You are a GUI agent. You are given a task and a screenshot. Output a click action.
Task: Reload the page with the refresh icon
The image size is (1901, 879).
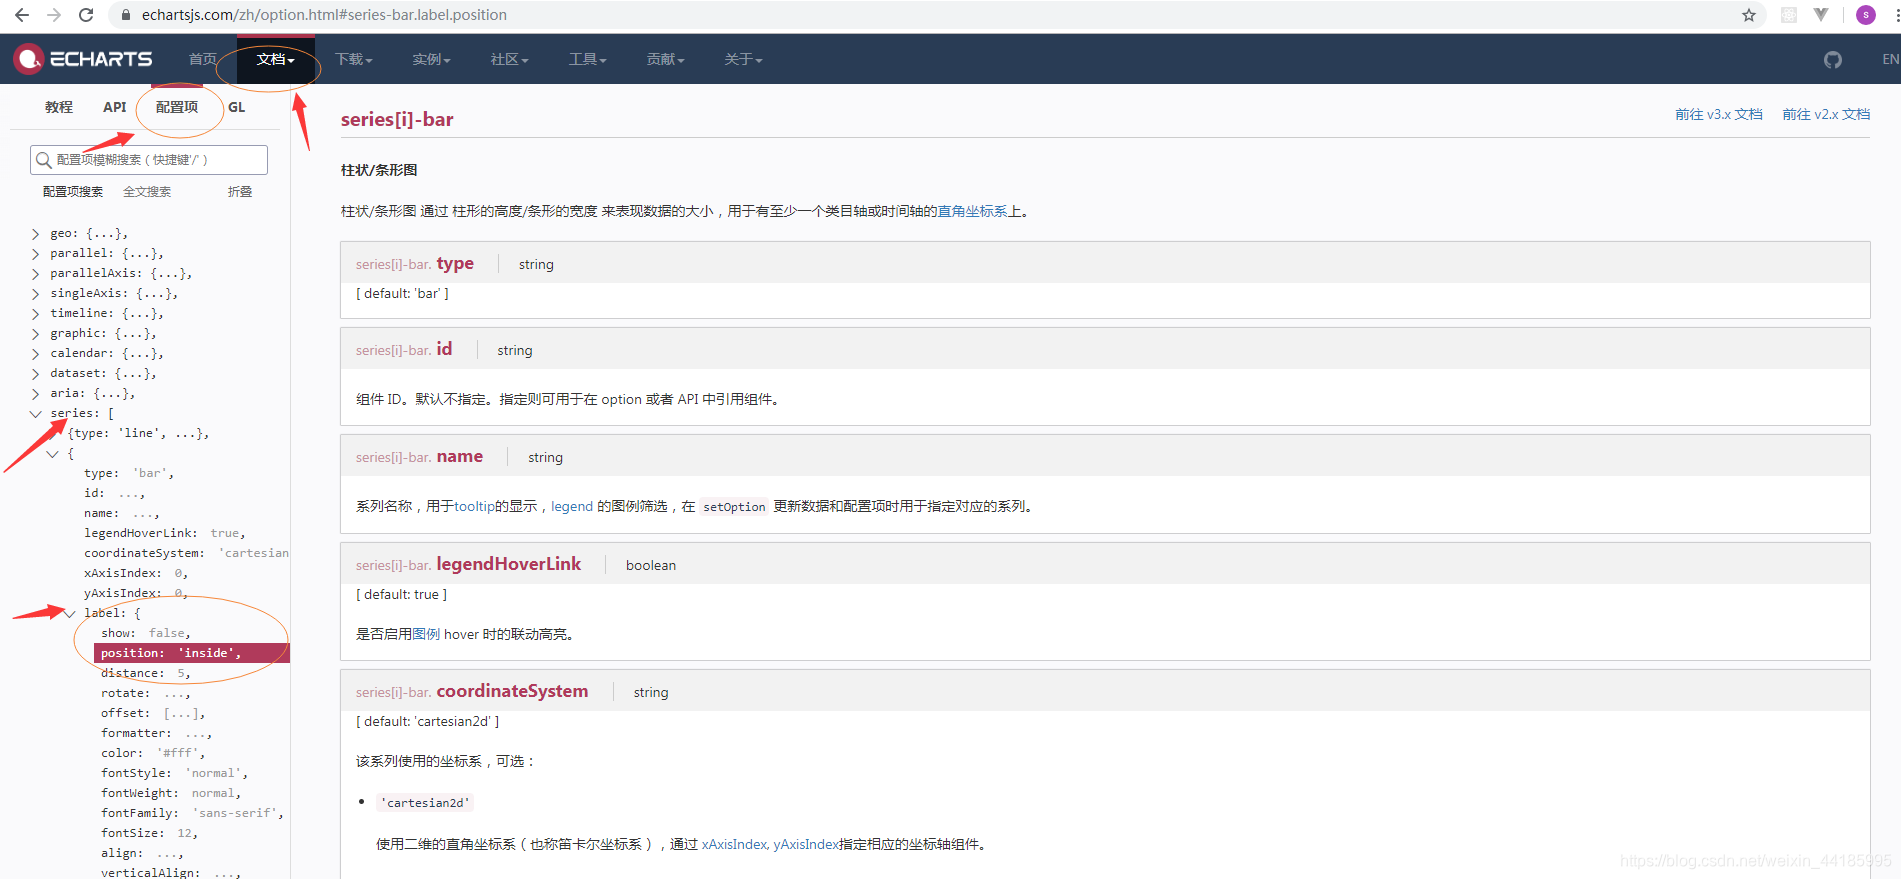click(x=86, y=15)
